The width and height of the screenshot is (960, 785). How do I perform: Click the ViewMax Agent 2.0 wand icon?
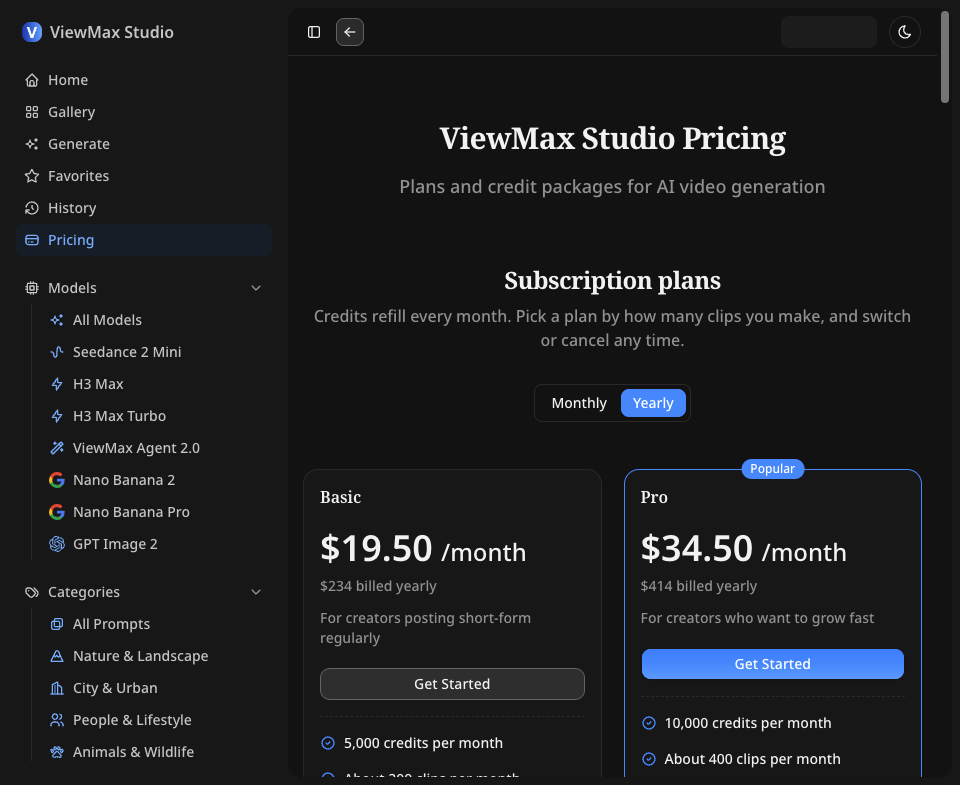[57, 448]
